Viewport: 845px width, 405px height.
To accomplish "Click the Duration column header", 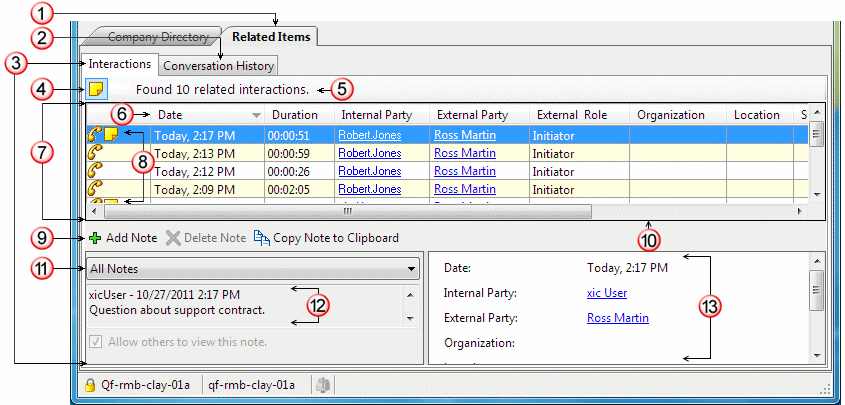I will [294, 115].
